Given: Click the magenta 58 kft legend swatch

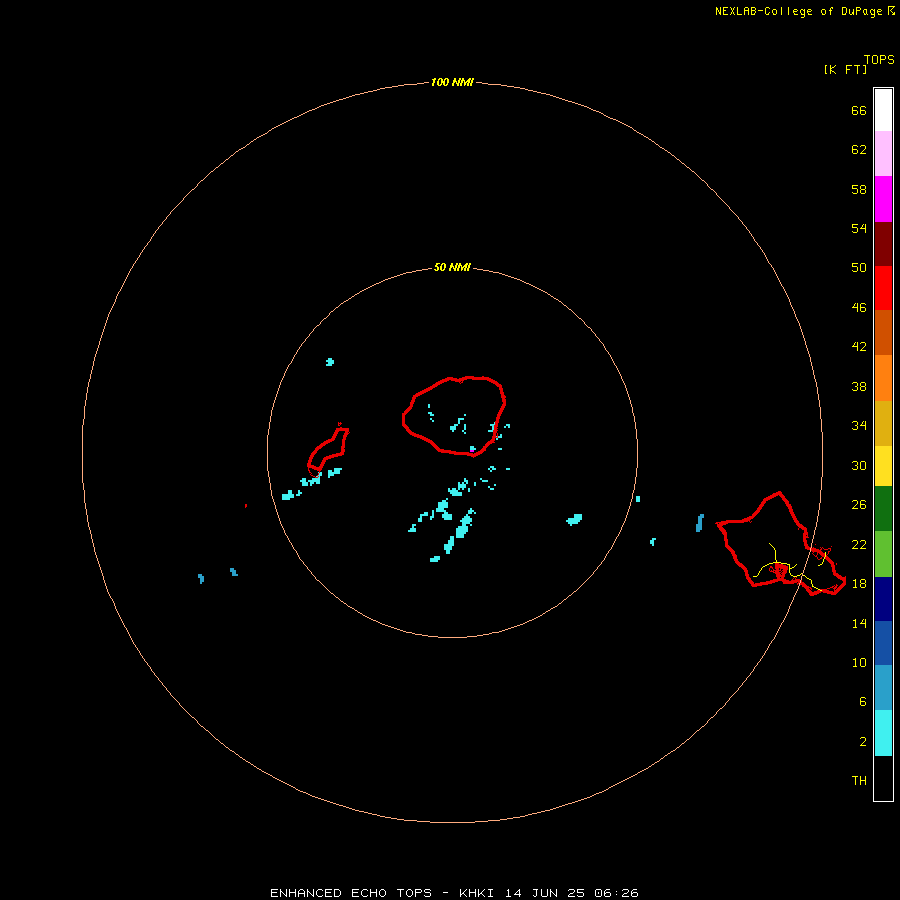Looking at the screenshot, I should tap(883, 199).
